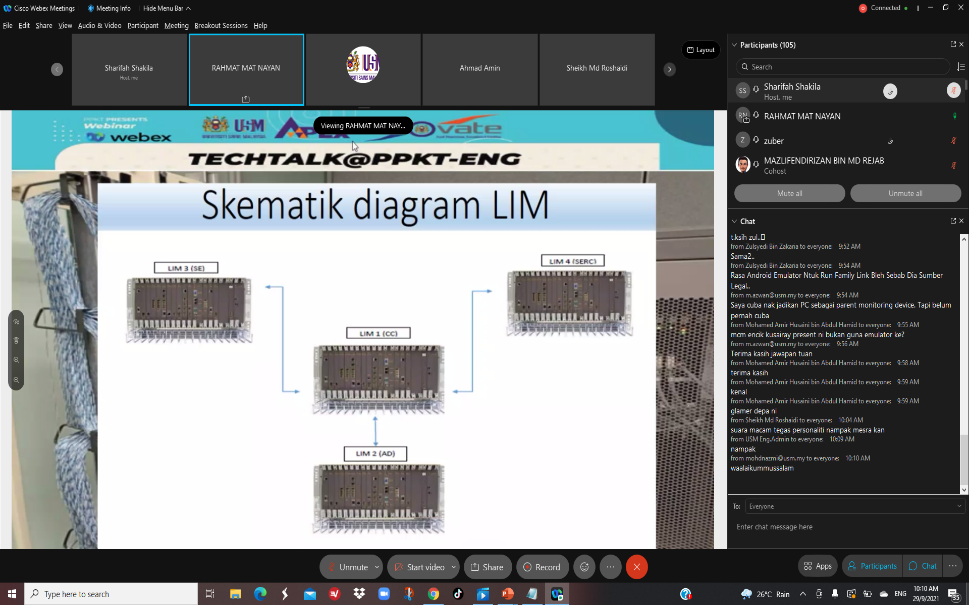
Task: Pop out the Participants panel
Action: point(953,45)
